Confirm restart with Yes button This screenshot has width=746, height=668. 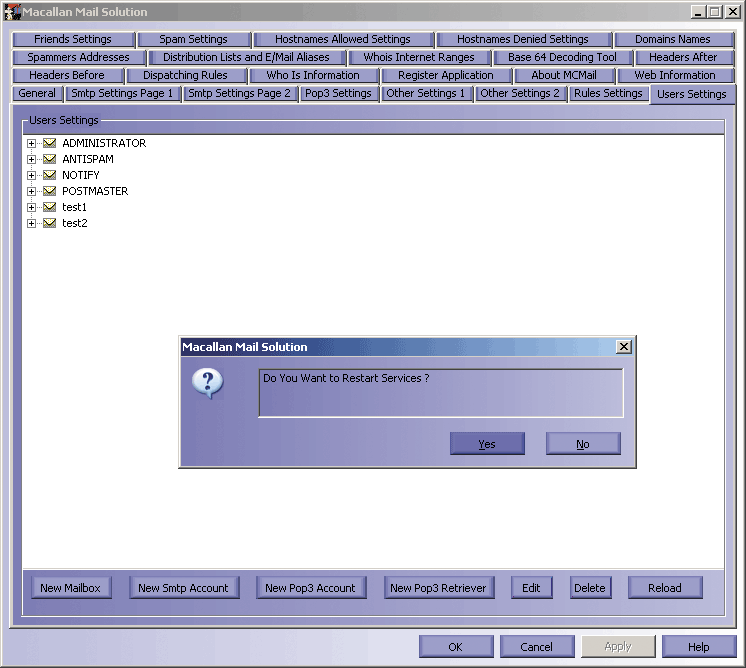(x=487, y=443)
